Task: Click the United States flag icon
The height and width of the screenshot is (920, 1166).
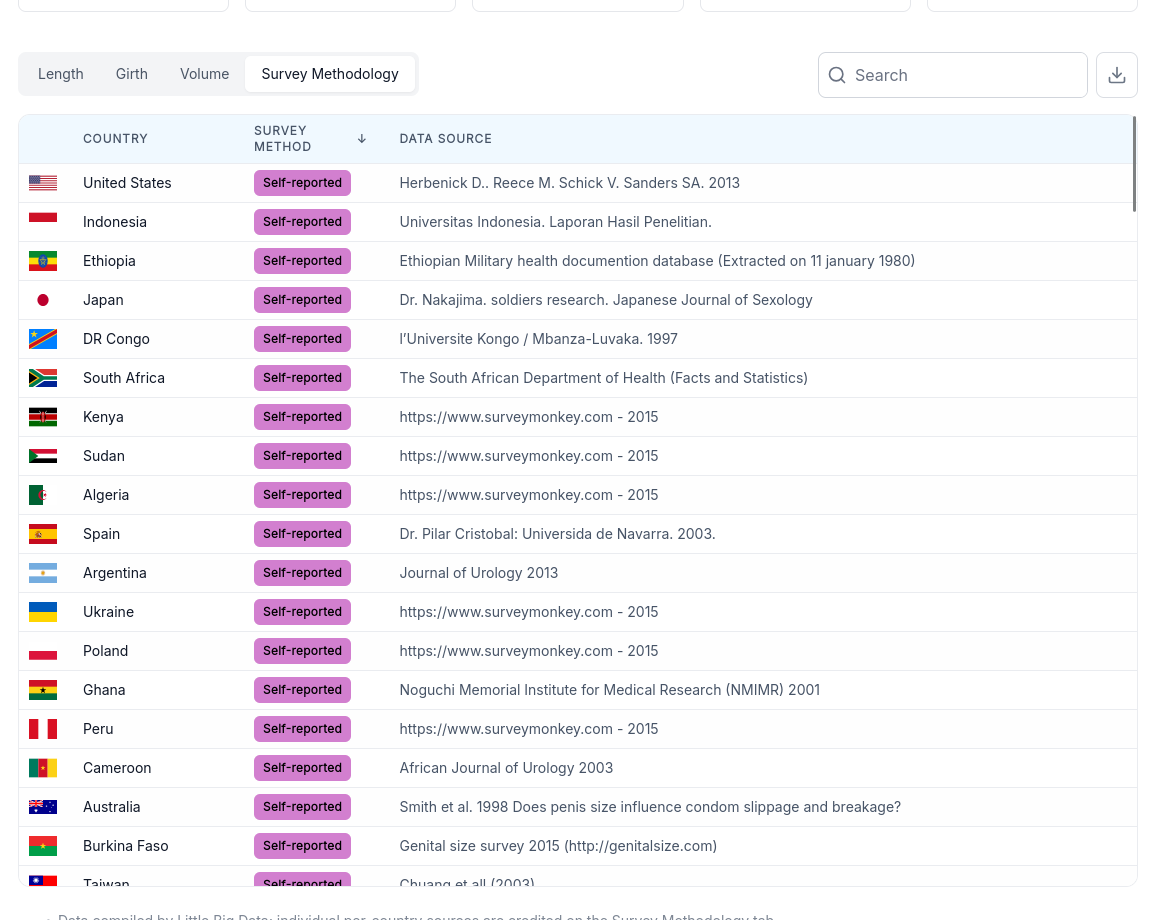Action: (43, 183)
